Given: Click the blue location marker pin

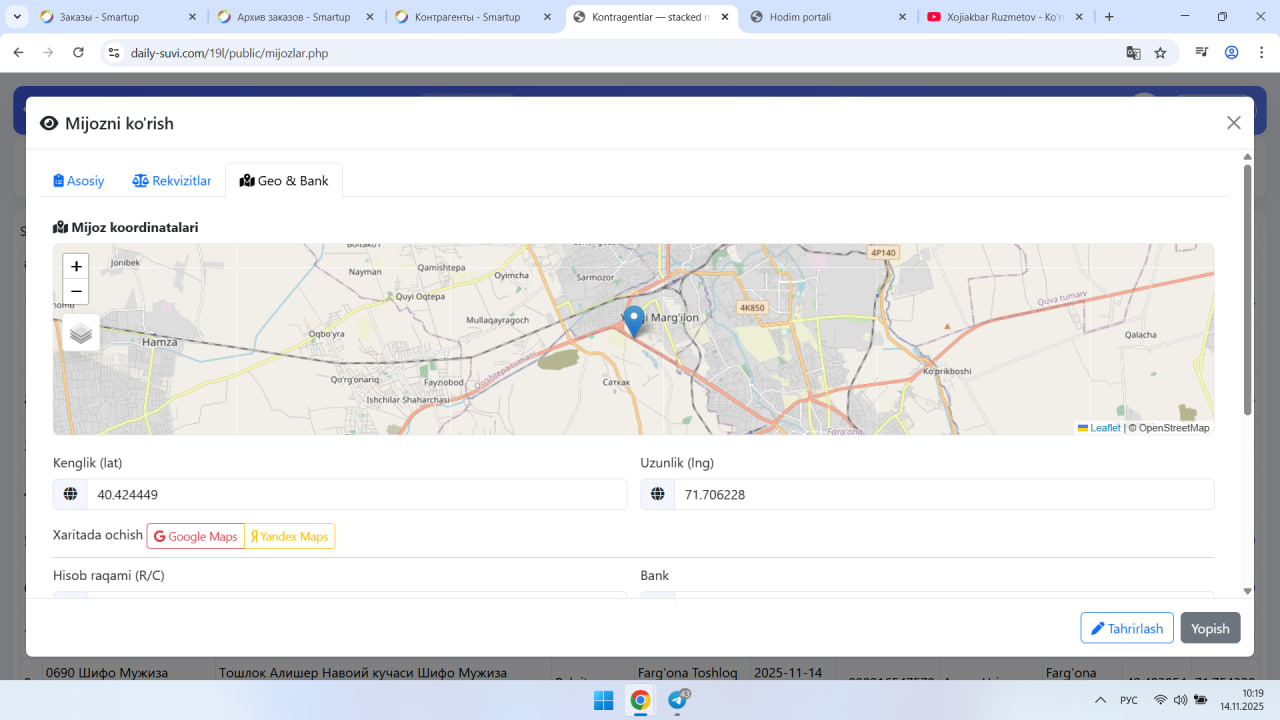Looking at the screenshot, I should (633, 320).
